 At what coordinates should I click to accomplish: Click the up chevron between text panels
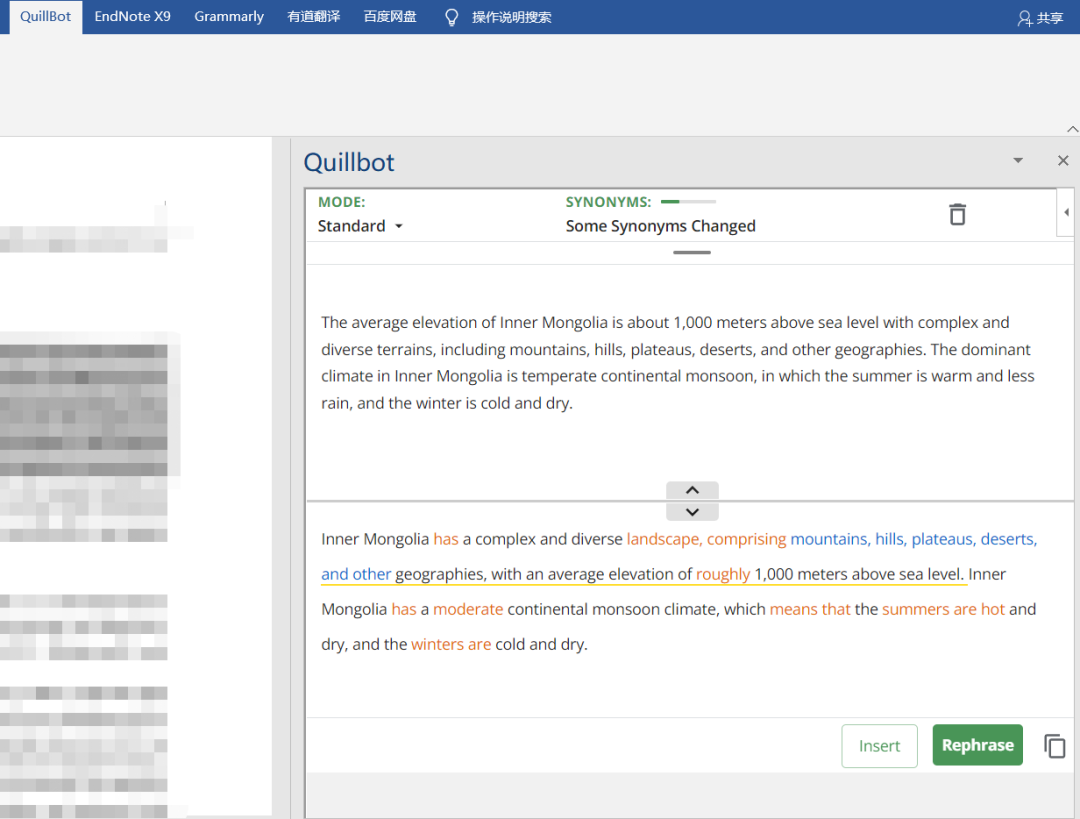692,490
